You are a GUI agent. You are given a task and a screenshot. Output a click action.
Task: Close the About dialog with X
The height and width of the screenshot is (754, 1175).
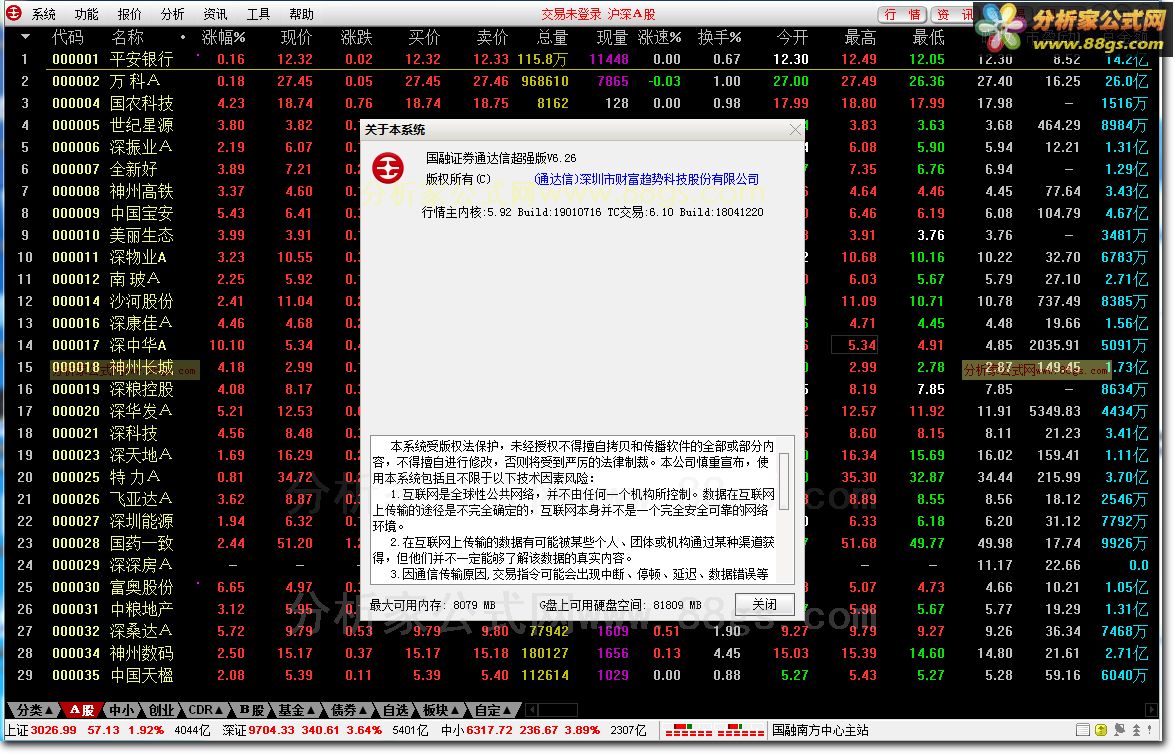pyautogui.click(x=795, y=130)
